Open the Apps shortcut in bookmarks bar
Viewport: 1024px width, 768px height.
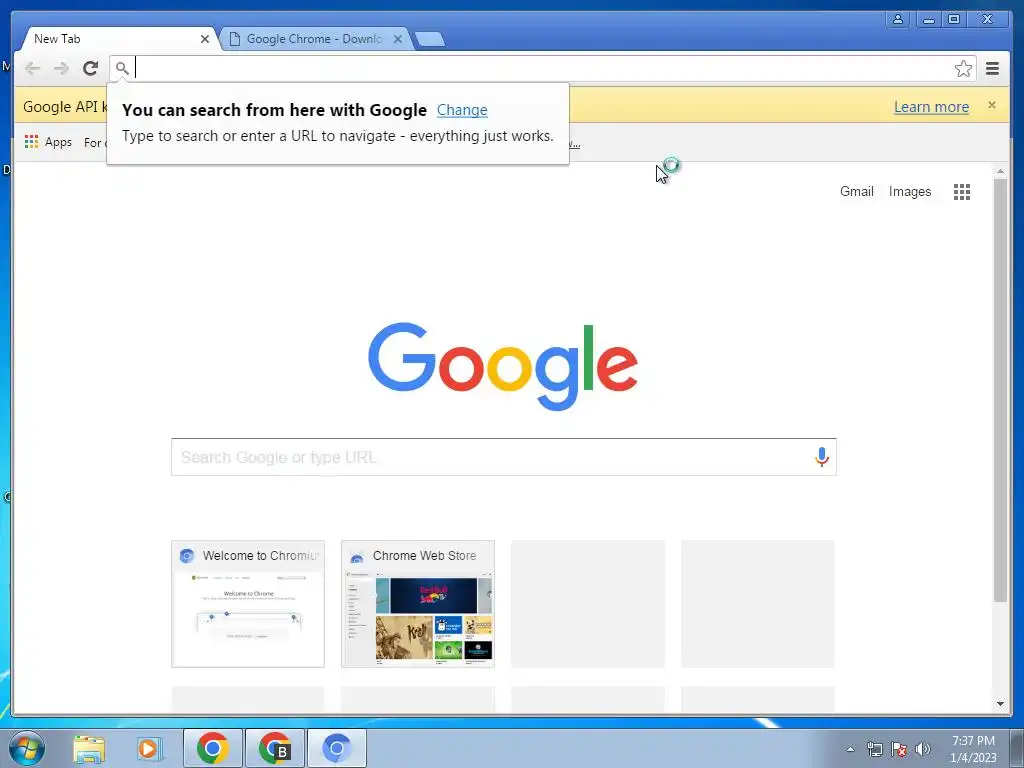pos(48,142)
